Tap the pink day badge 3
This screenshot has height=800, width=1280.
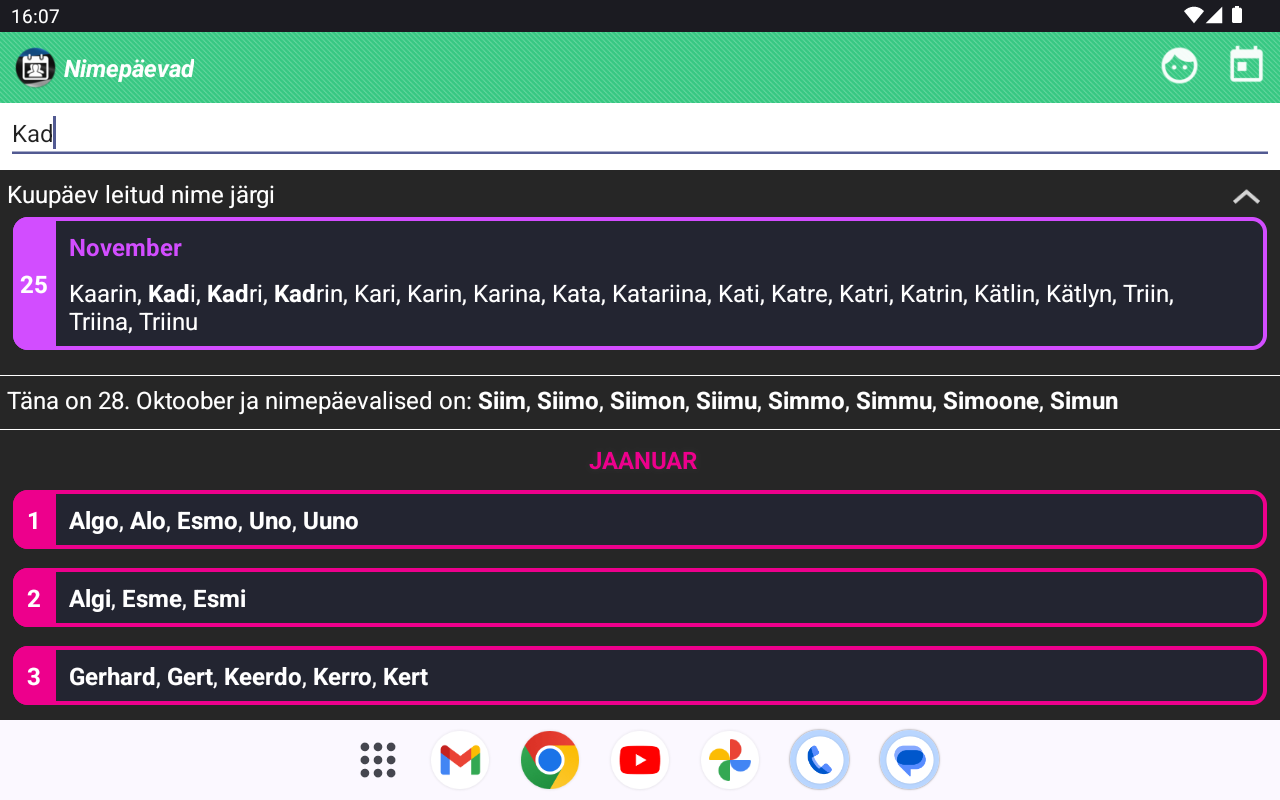click(x=34, y=676)
